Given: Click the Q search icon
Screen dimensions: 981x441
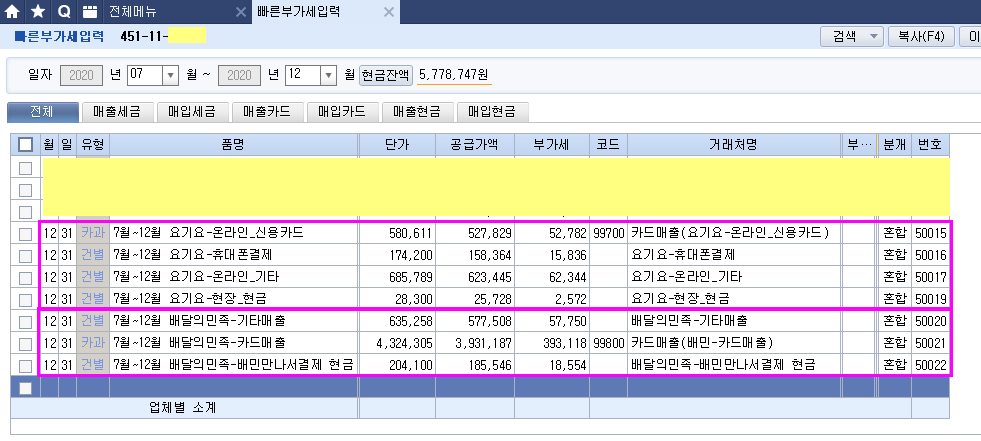Looking at the screenshot, I should pos(64,12).
